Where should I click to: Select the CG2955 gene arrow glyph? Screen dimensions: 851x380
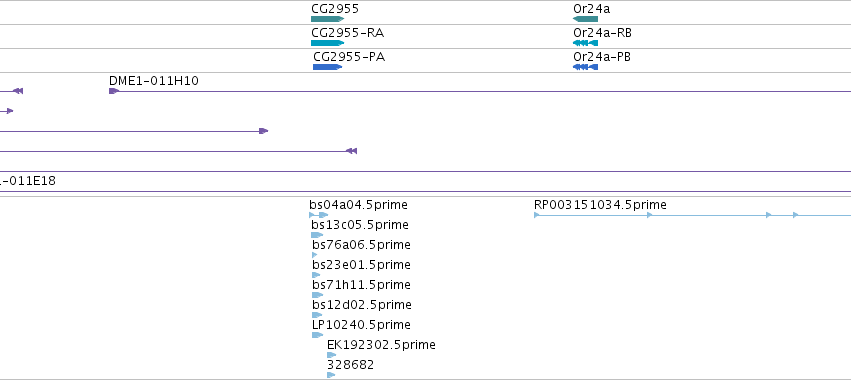[x=327, y=19]
